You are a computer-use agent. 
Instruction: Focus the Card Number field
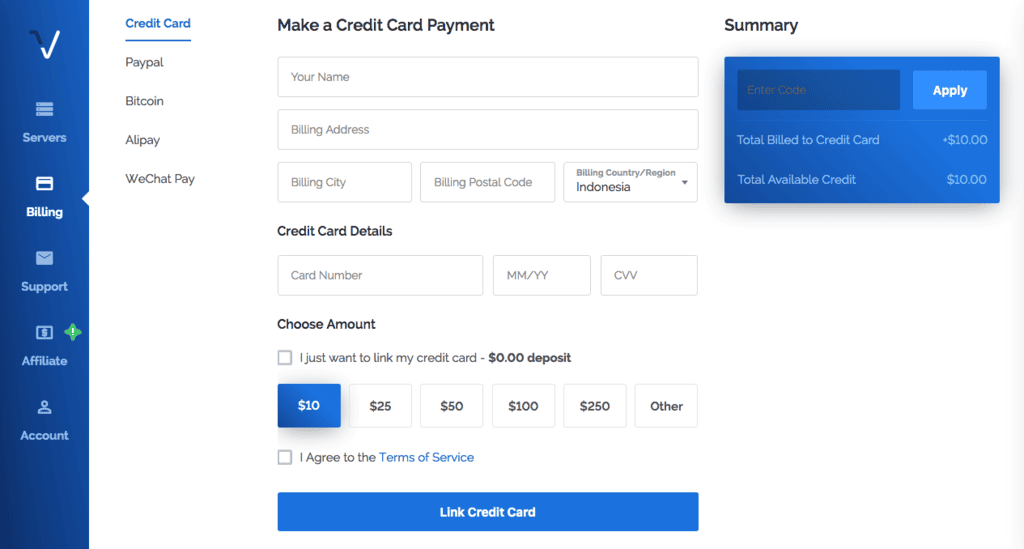380,275
